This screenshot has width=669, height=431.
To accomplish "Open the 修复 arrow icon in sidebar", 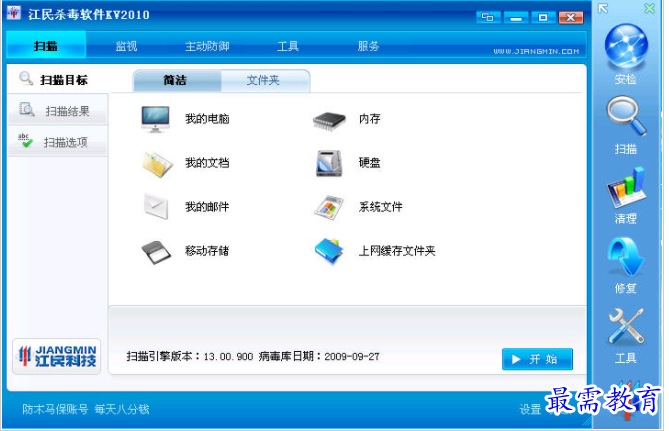I will click(626, 257).
